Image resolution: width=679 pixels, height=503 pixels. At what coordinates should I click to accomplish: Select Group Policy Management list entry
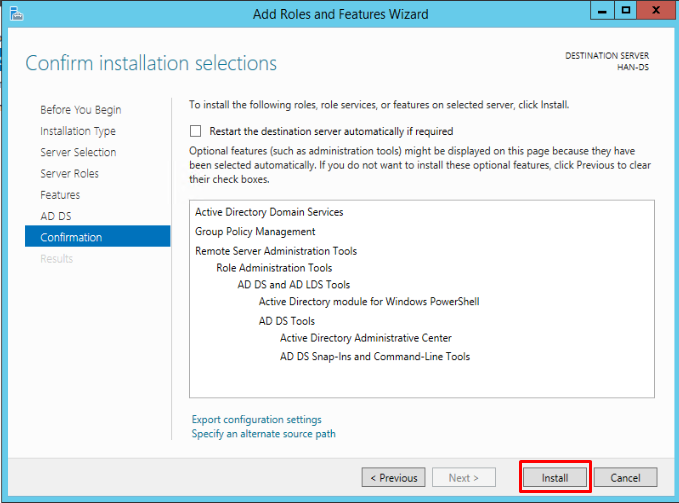[255, 232]
